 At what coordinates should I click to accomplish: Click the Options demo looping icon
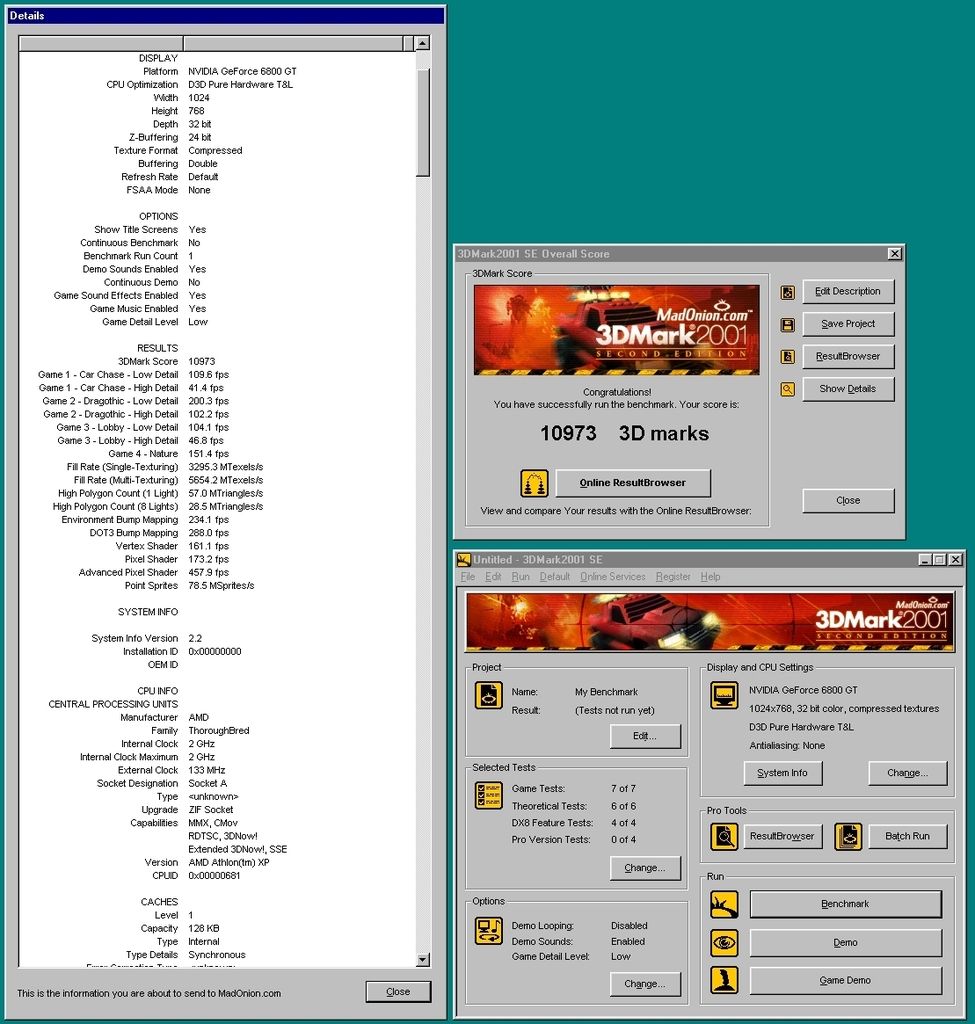pyautogui.click(x=488, y=931)
